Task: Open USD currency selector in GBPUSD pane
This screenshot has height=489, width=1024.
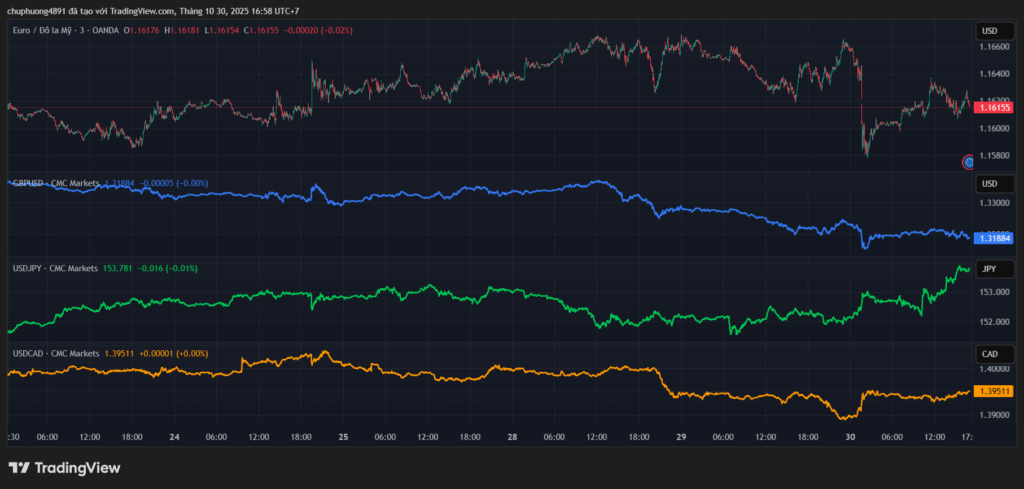Action: pos(990,184)
